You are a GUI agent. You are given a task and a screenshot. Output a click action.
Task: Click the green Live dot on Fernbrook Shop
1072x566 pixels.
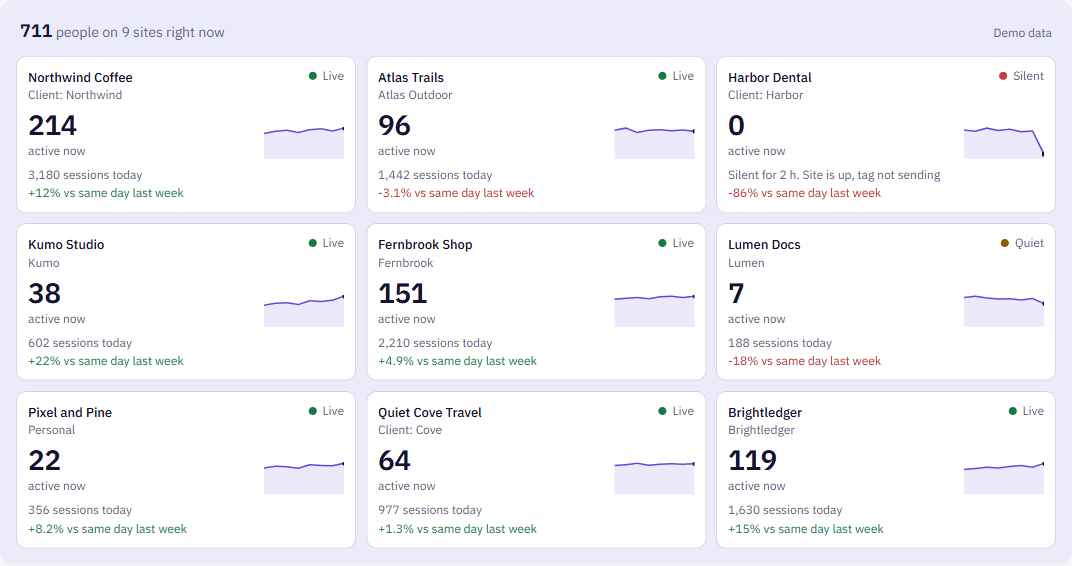(x=662, y=243)
